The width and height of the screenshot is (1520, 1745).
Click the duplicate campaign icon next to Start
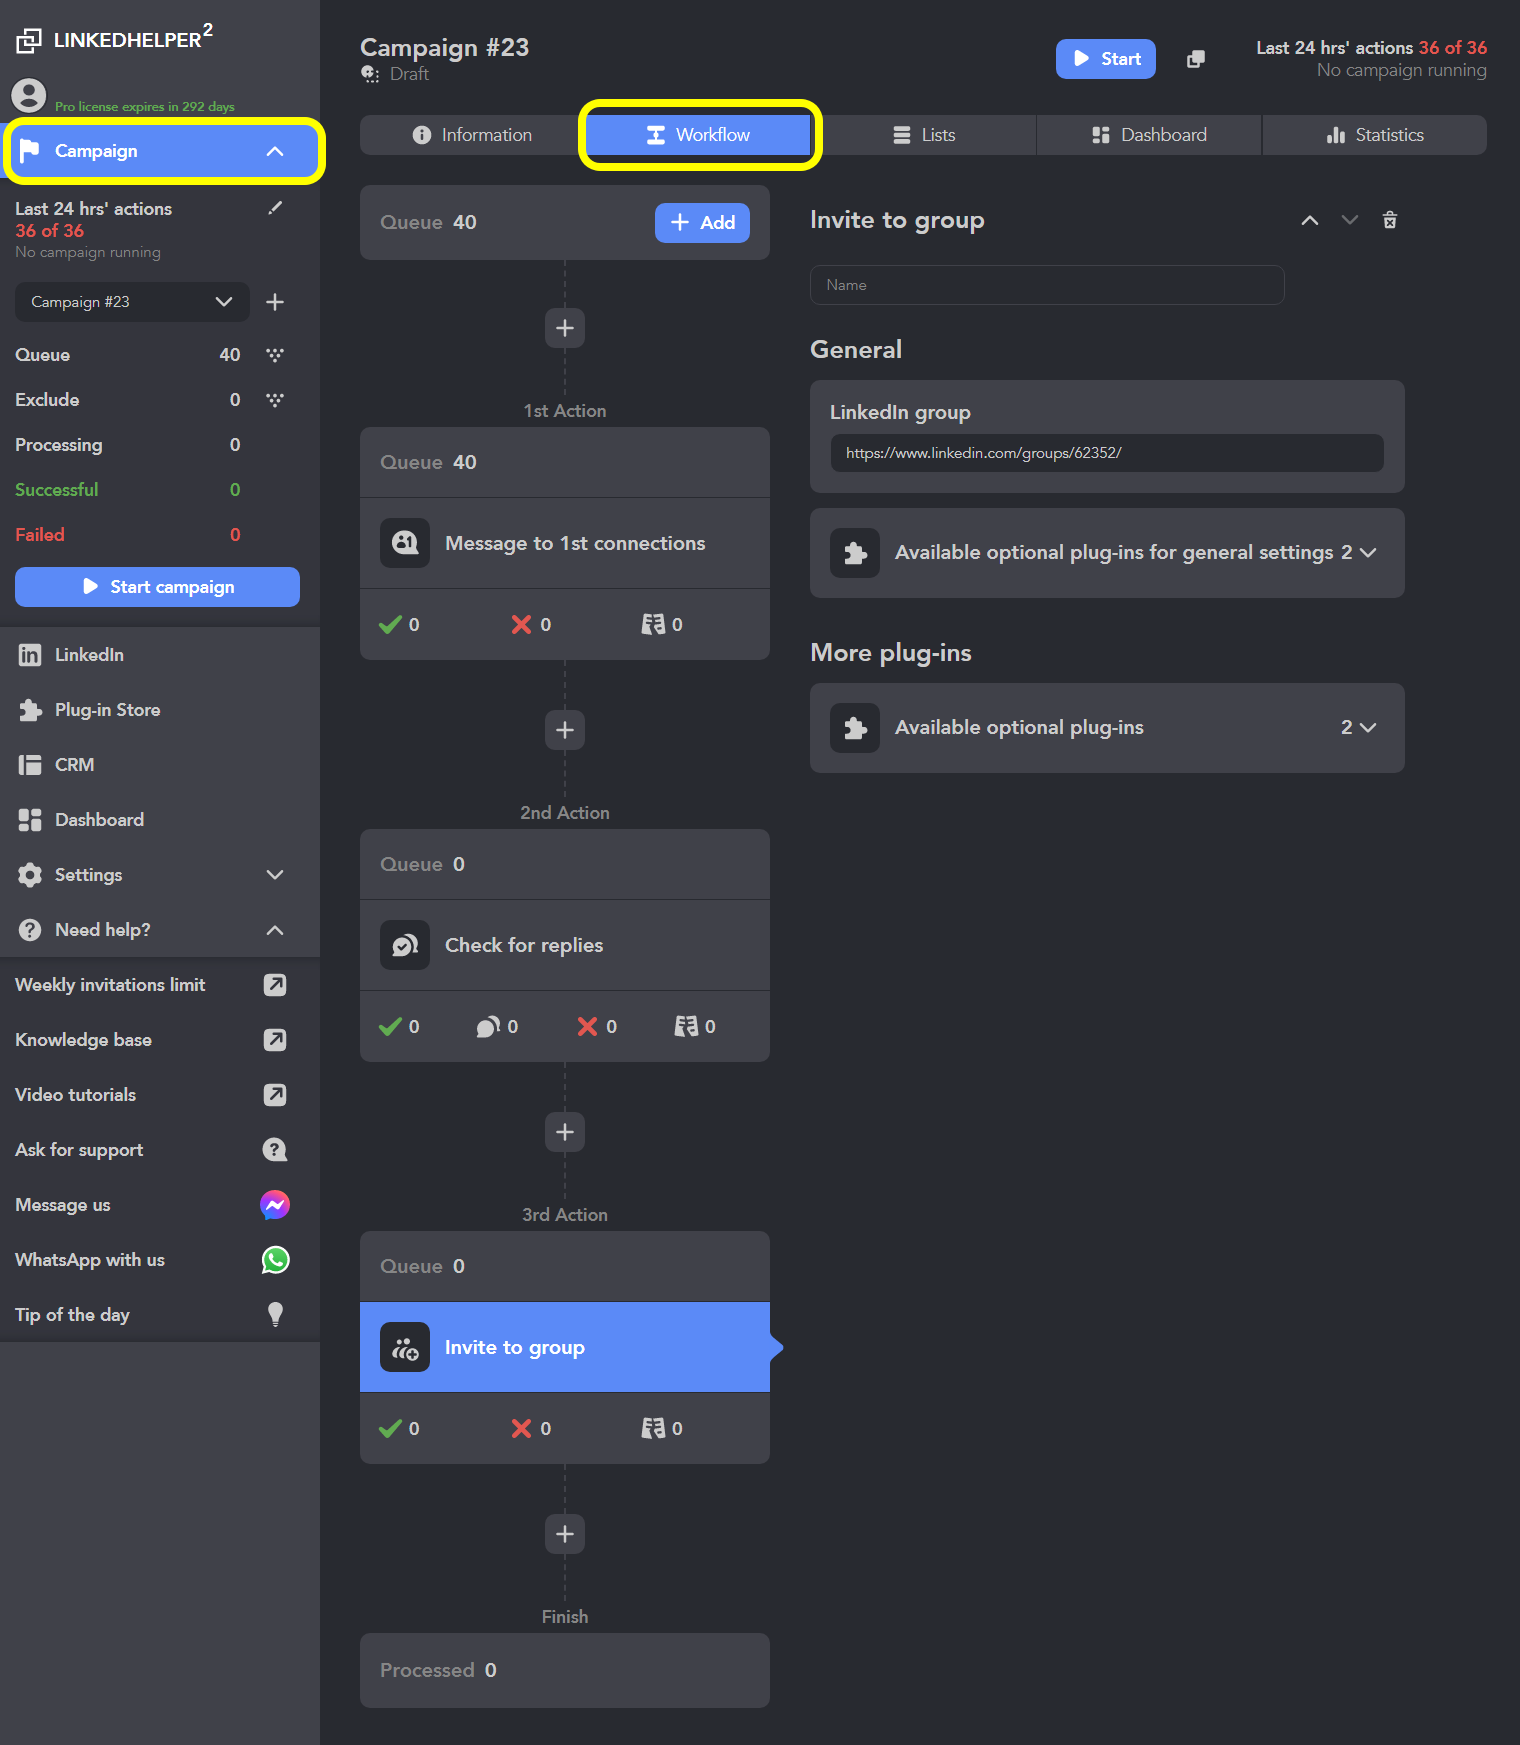1195,59
